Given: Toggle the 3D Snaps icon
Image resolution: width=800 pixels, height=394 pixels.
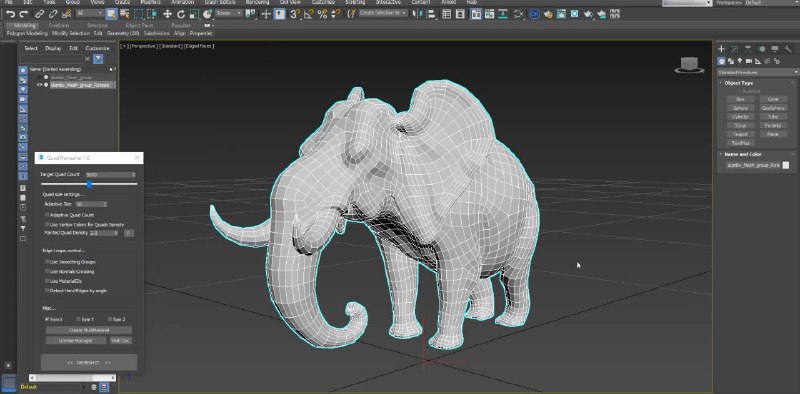Looking at the screenshot, I should 294,14.
